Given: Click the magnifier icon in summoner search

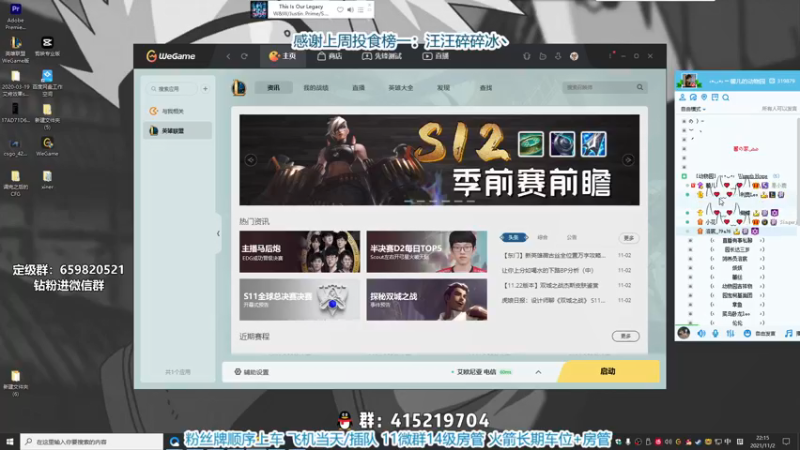Looking at the screenshot, I should pos(640,87).
